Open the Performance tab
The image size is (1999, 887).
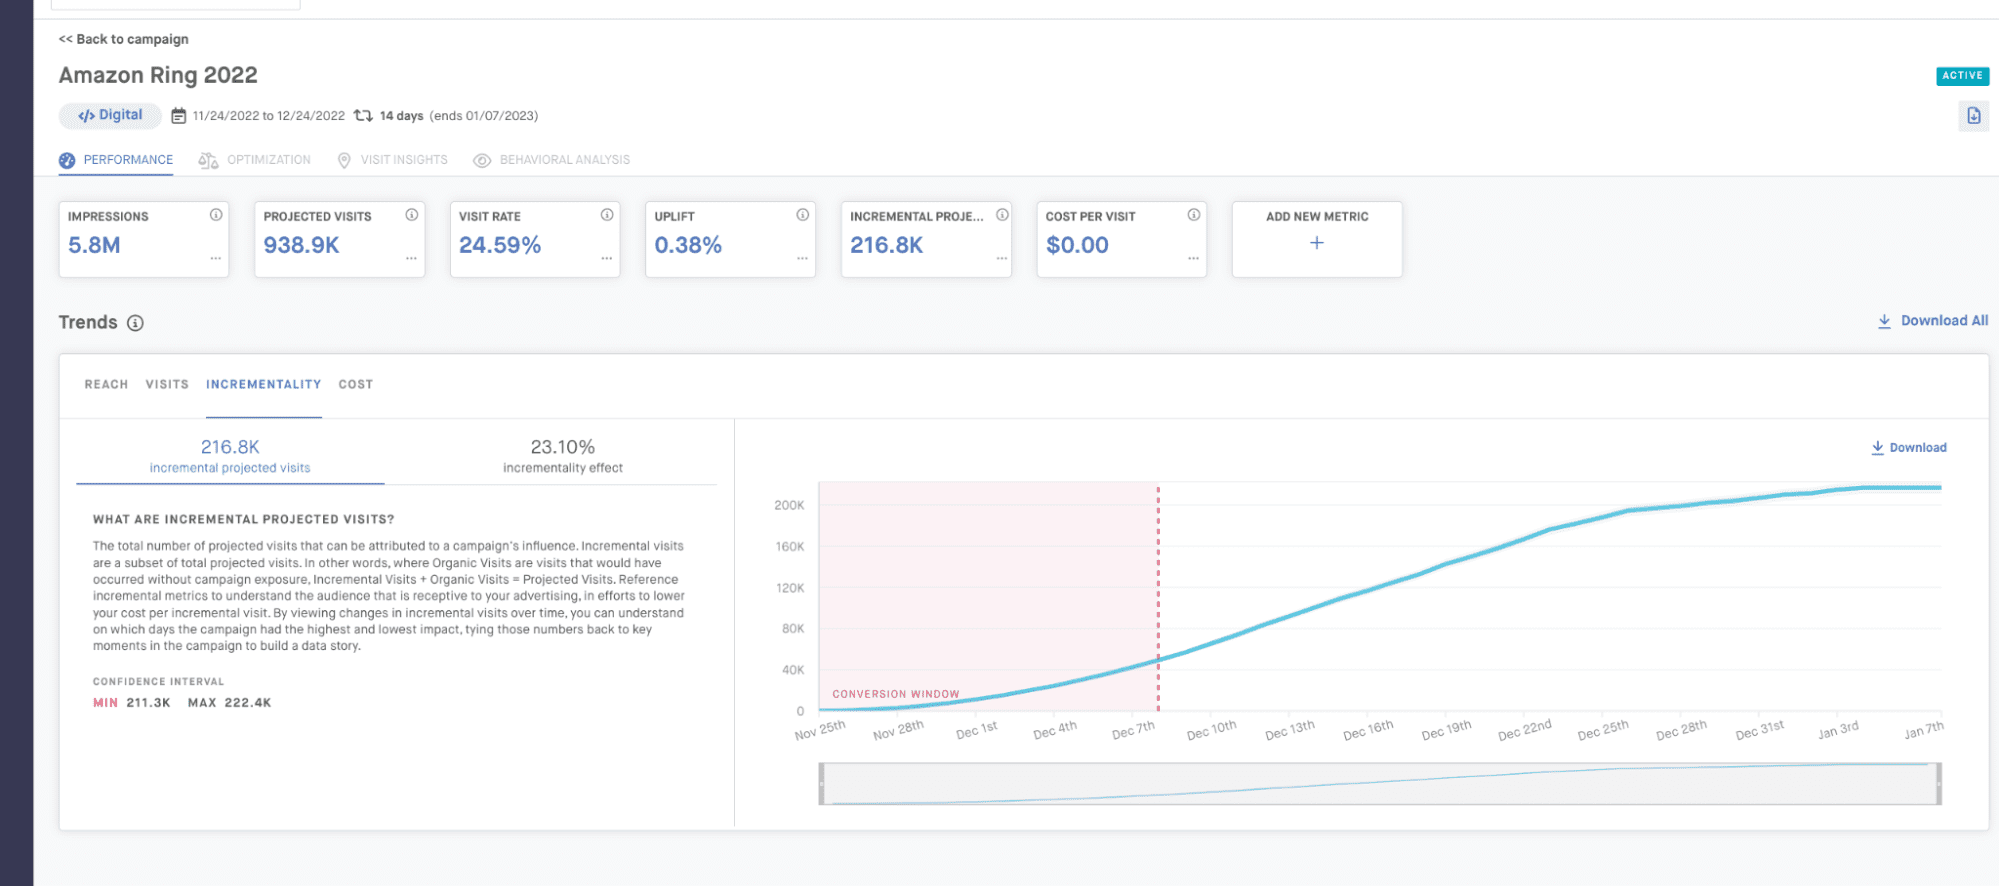tap(116, 160)
